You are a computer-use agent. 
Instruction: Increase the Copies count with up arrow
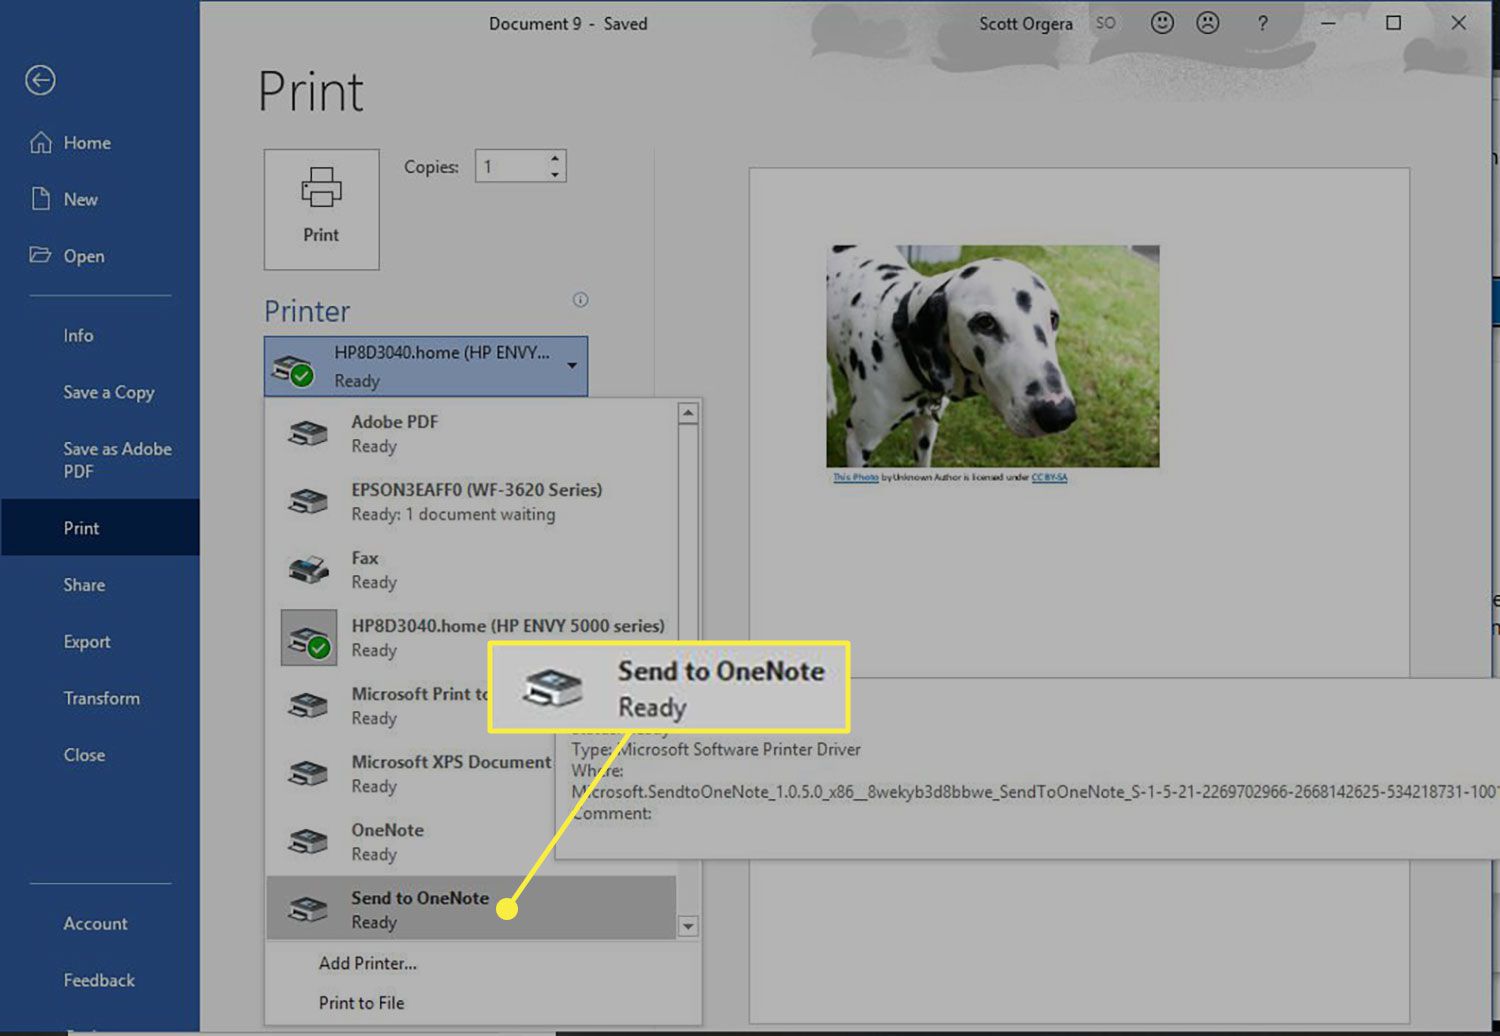(555, 158)
